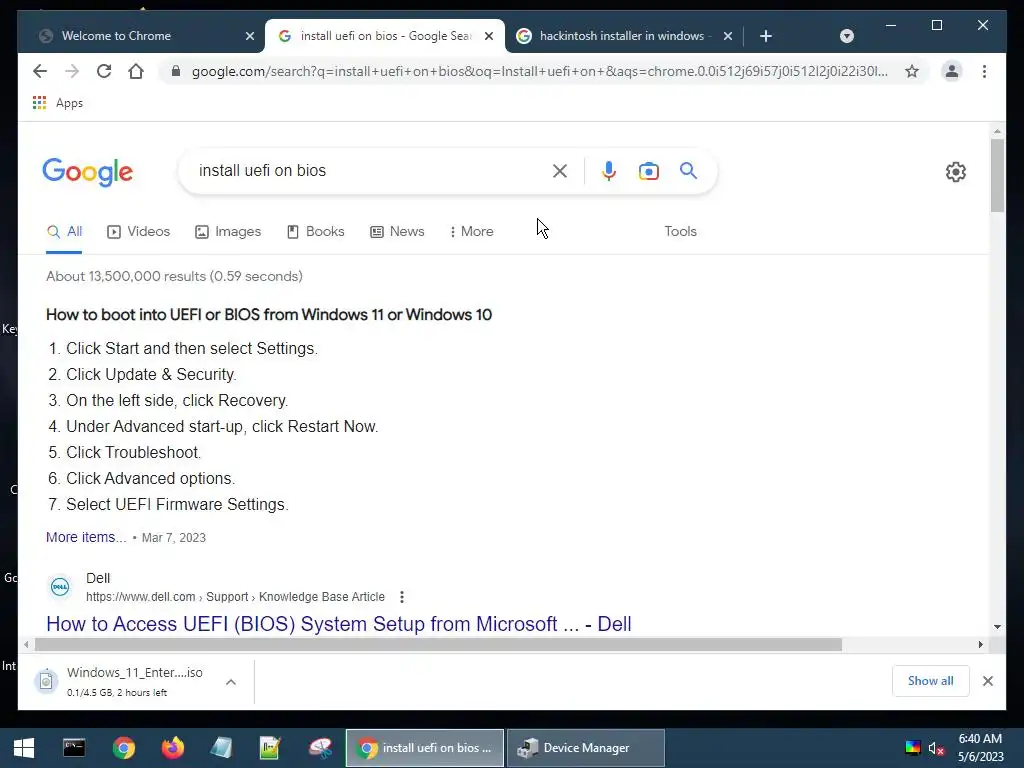Image resolution: width=1024 pixels, height=768 pixels.
Task: Open the Windows Start menu
Action: [24, 748]
